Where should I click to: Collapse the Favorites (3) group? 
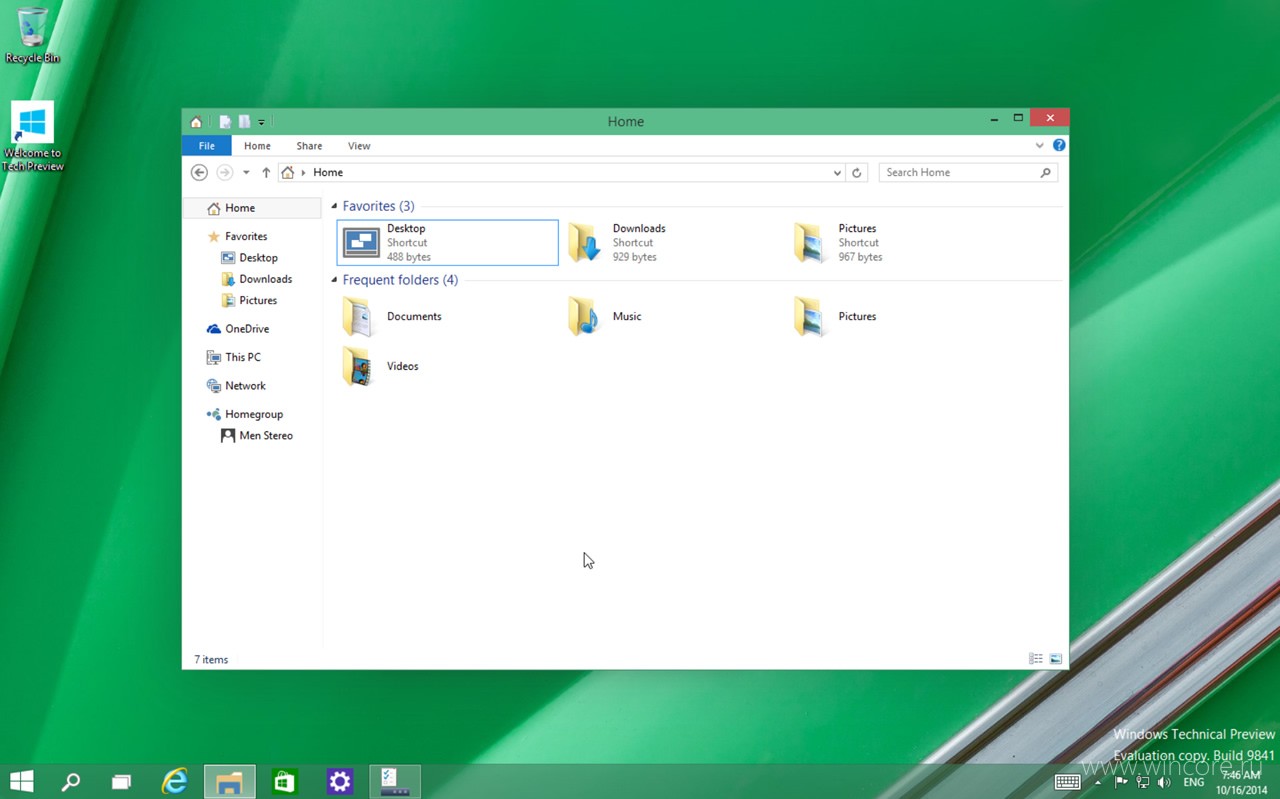point(335,206)
